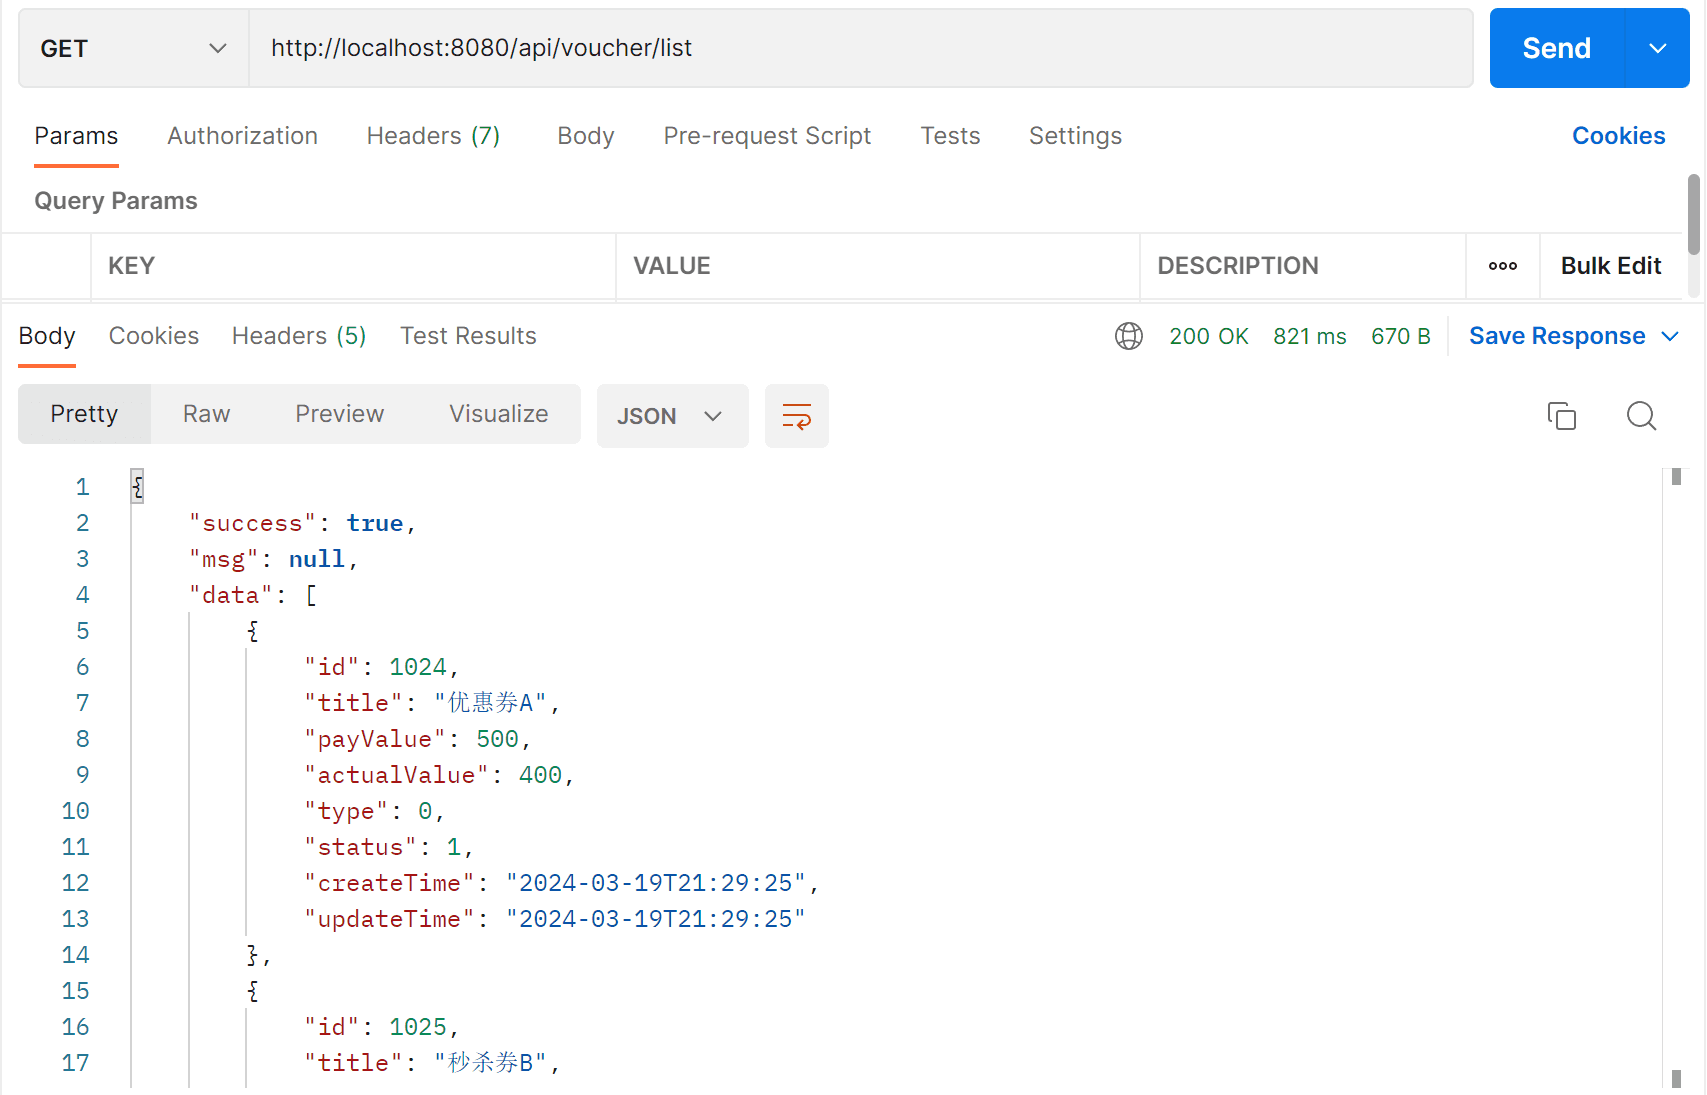Switch to Bulk Edit mode
Screen dimensions: 1707x1095
click(1610, 266)
